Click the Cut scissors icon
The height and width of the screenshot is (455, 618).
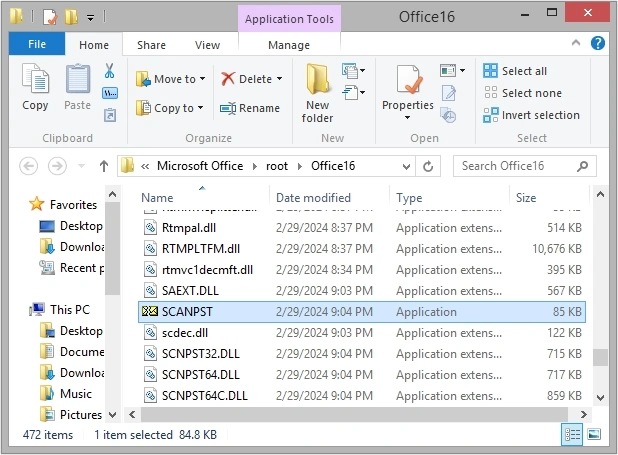[x=110, y=71]
